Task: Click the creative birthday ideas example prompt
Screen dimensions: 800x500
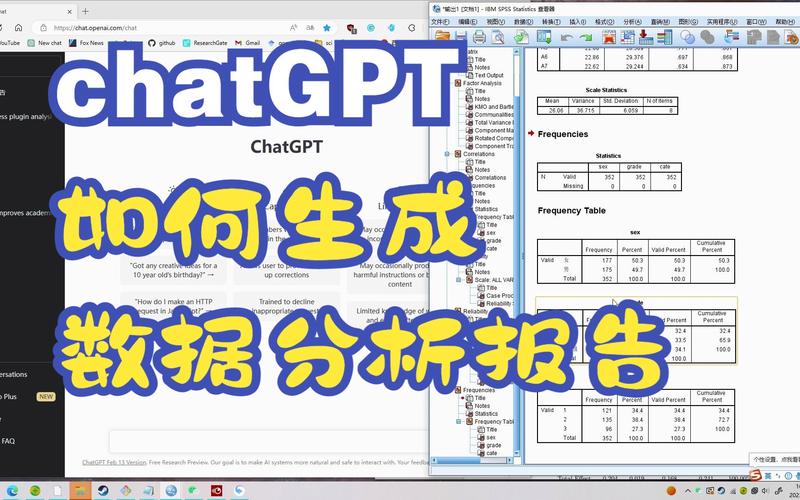Action: [x=173, y=270]
